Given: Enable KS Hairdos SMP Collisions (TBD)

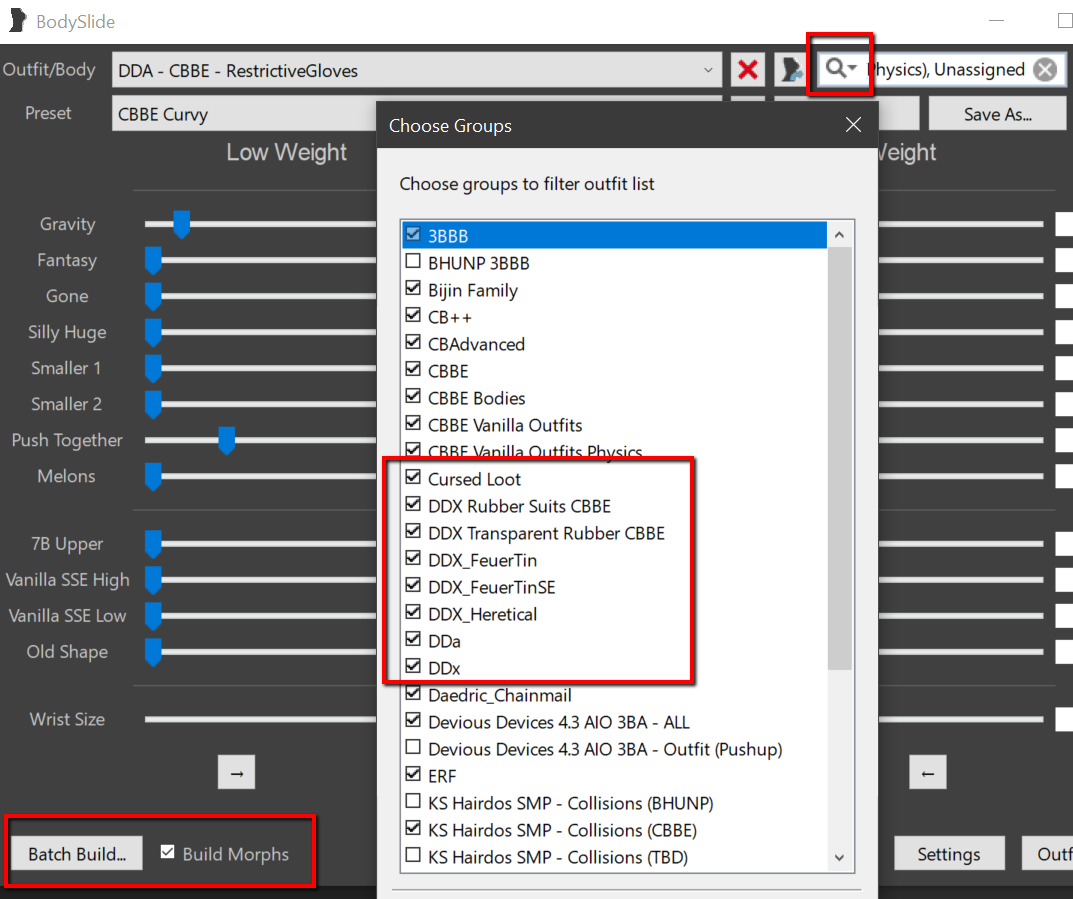Looking at the screenshot, I should pos(413,856).
